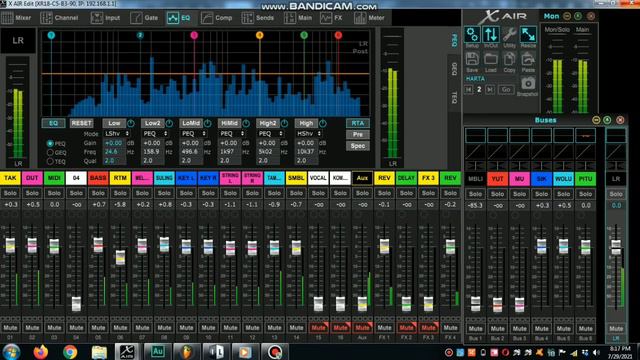Image resolution: width=640 pixels, height=360 pixels.
Task: Select the TEQ radio button
Action: [50, 161]
